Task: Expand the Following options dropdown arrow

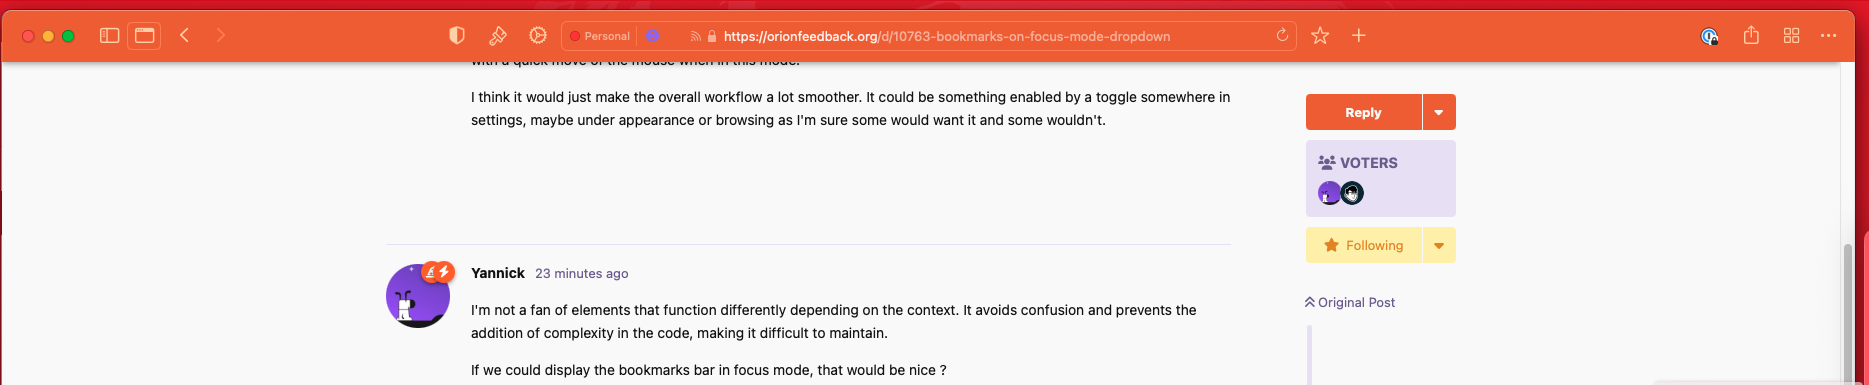Action: tap(1439, 245)
